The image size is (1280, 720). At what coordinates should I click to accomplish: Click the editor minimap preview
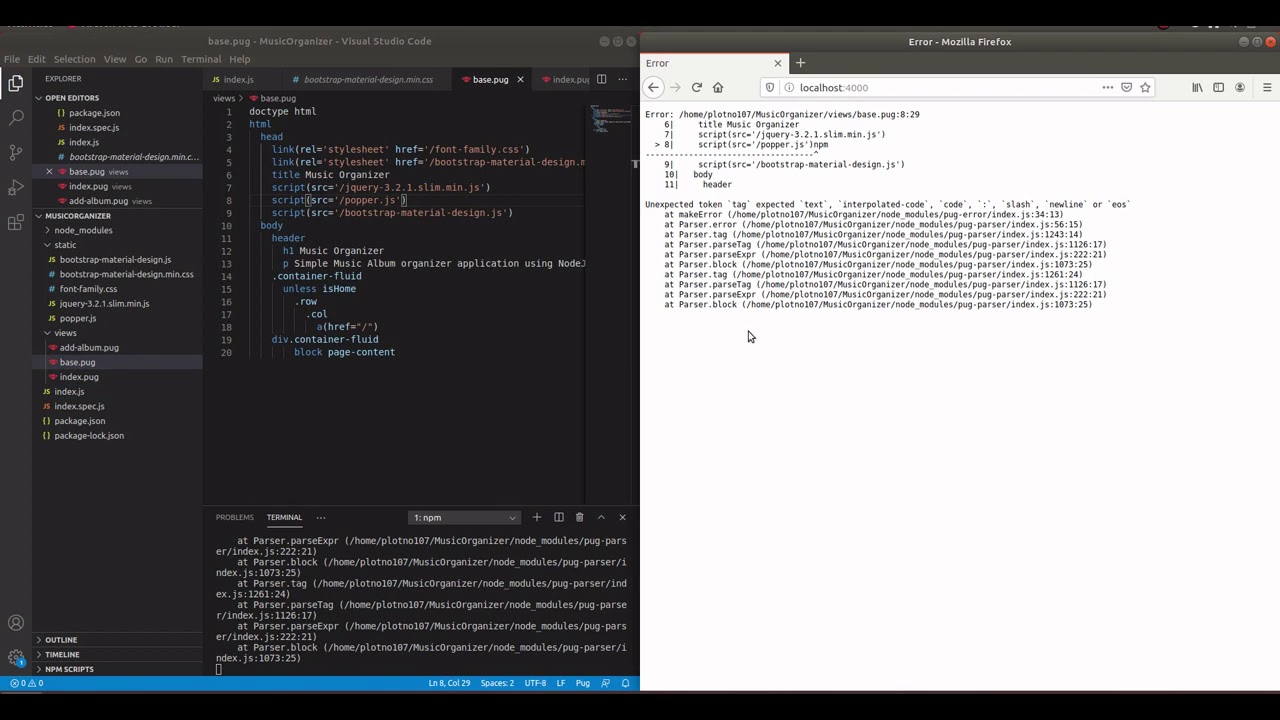click(610, 118)
